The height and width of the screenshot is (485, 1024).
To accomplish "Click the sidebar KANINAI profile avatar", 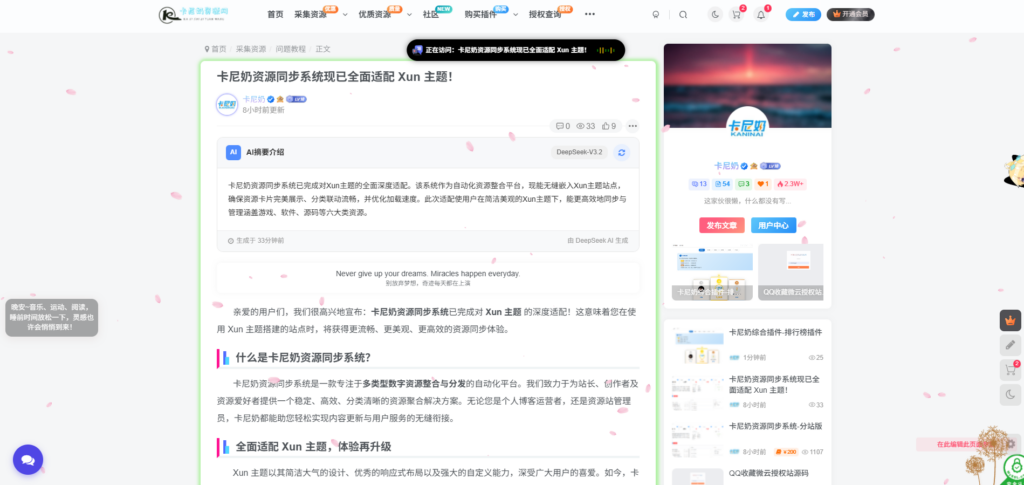I will pos(747,127).
